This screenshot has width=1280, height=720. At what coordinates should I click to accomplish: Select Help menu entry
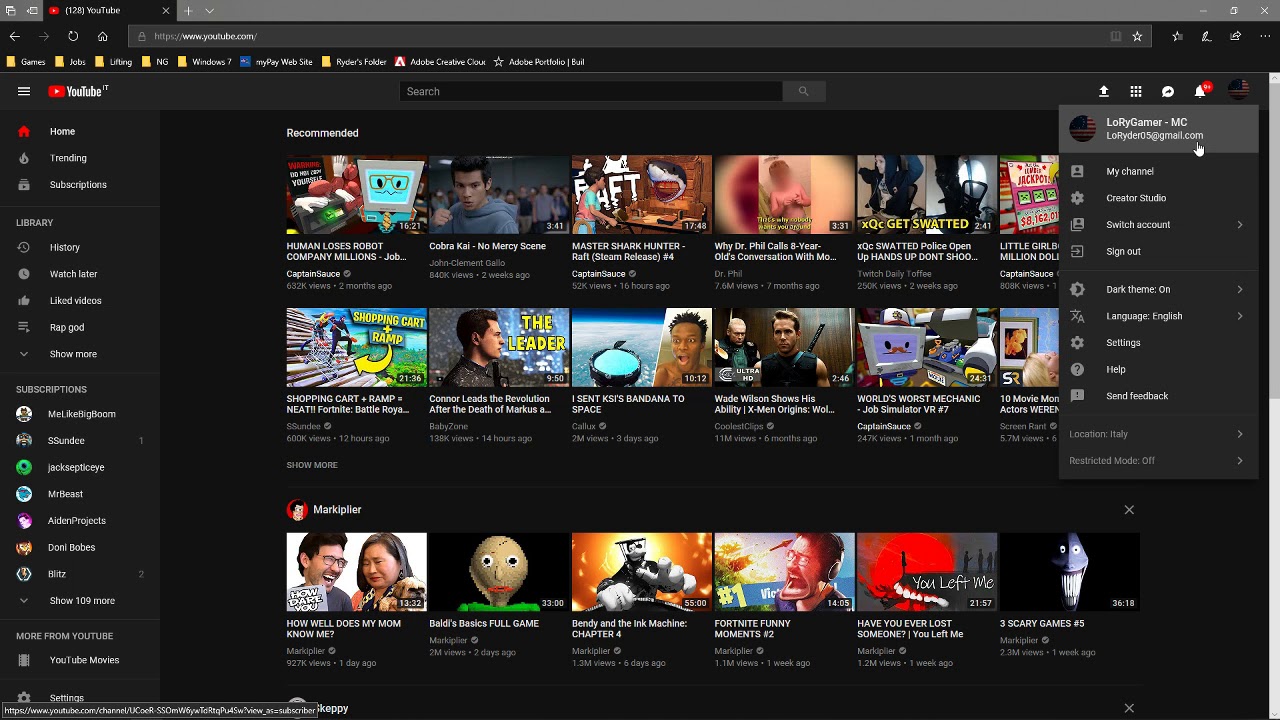tap(1158, 369)
